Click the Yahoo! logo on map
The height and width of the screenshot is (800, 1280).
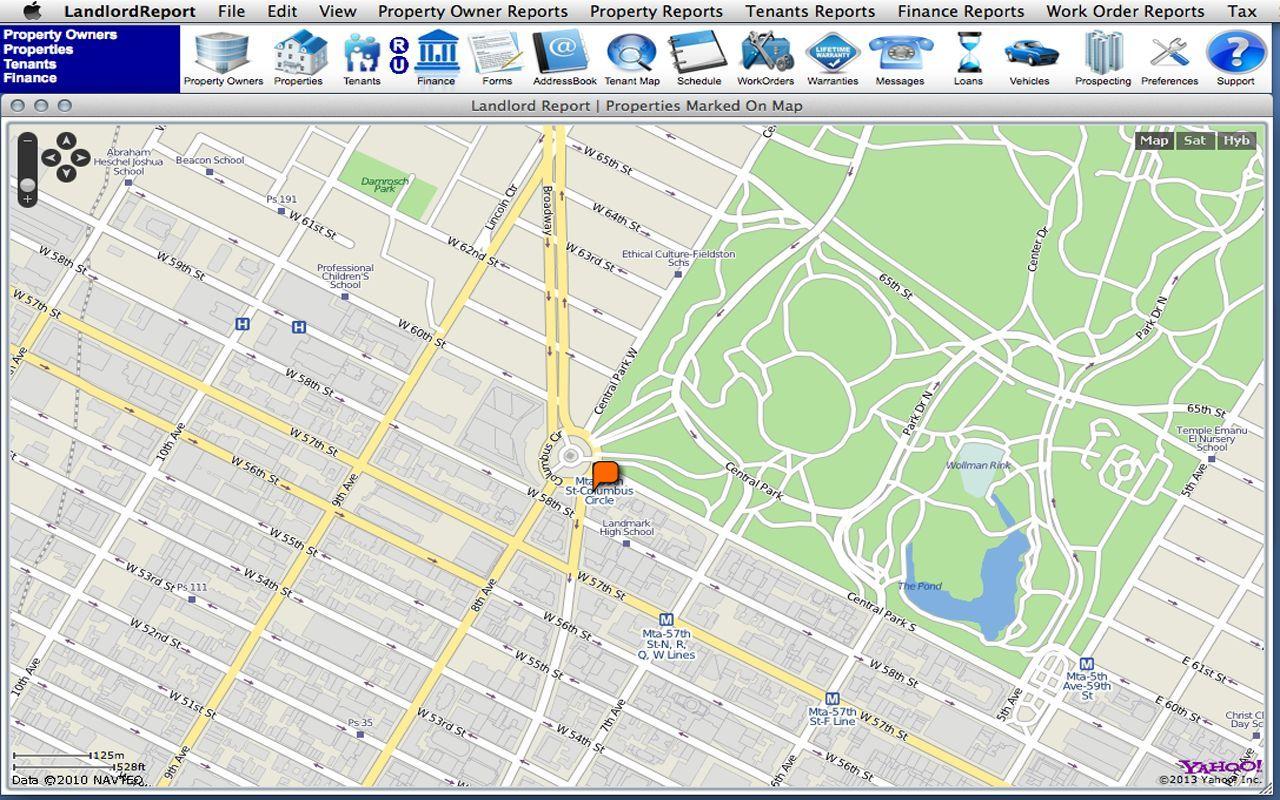coord(1219,766)
